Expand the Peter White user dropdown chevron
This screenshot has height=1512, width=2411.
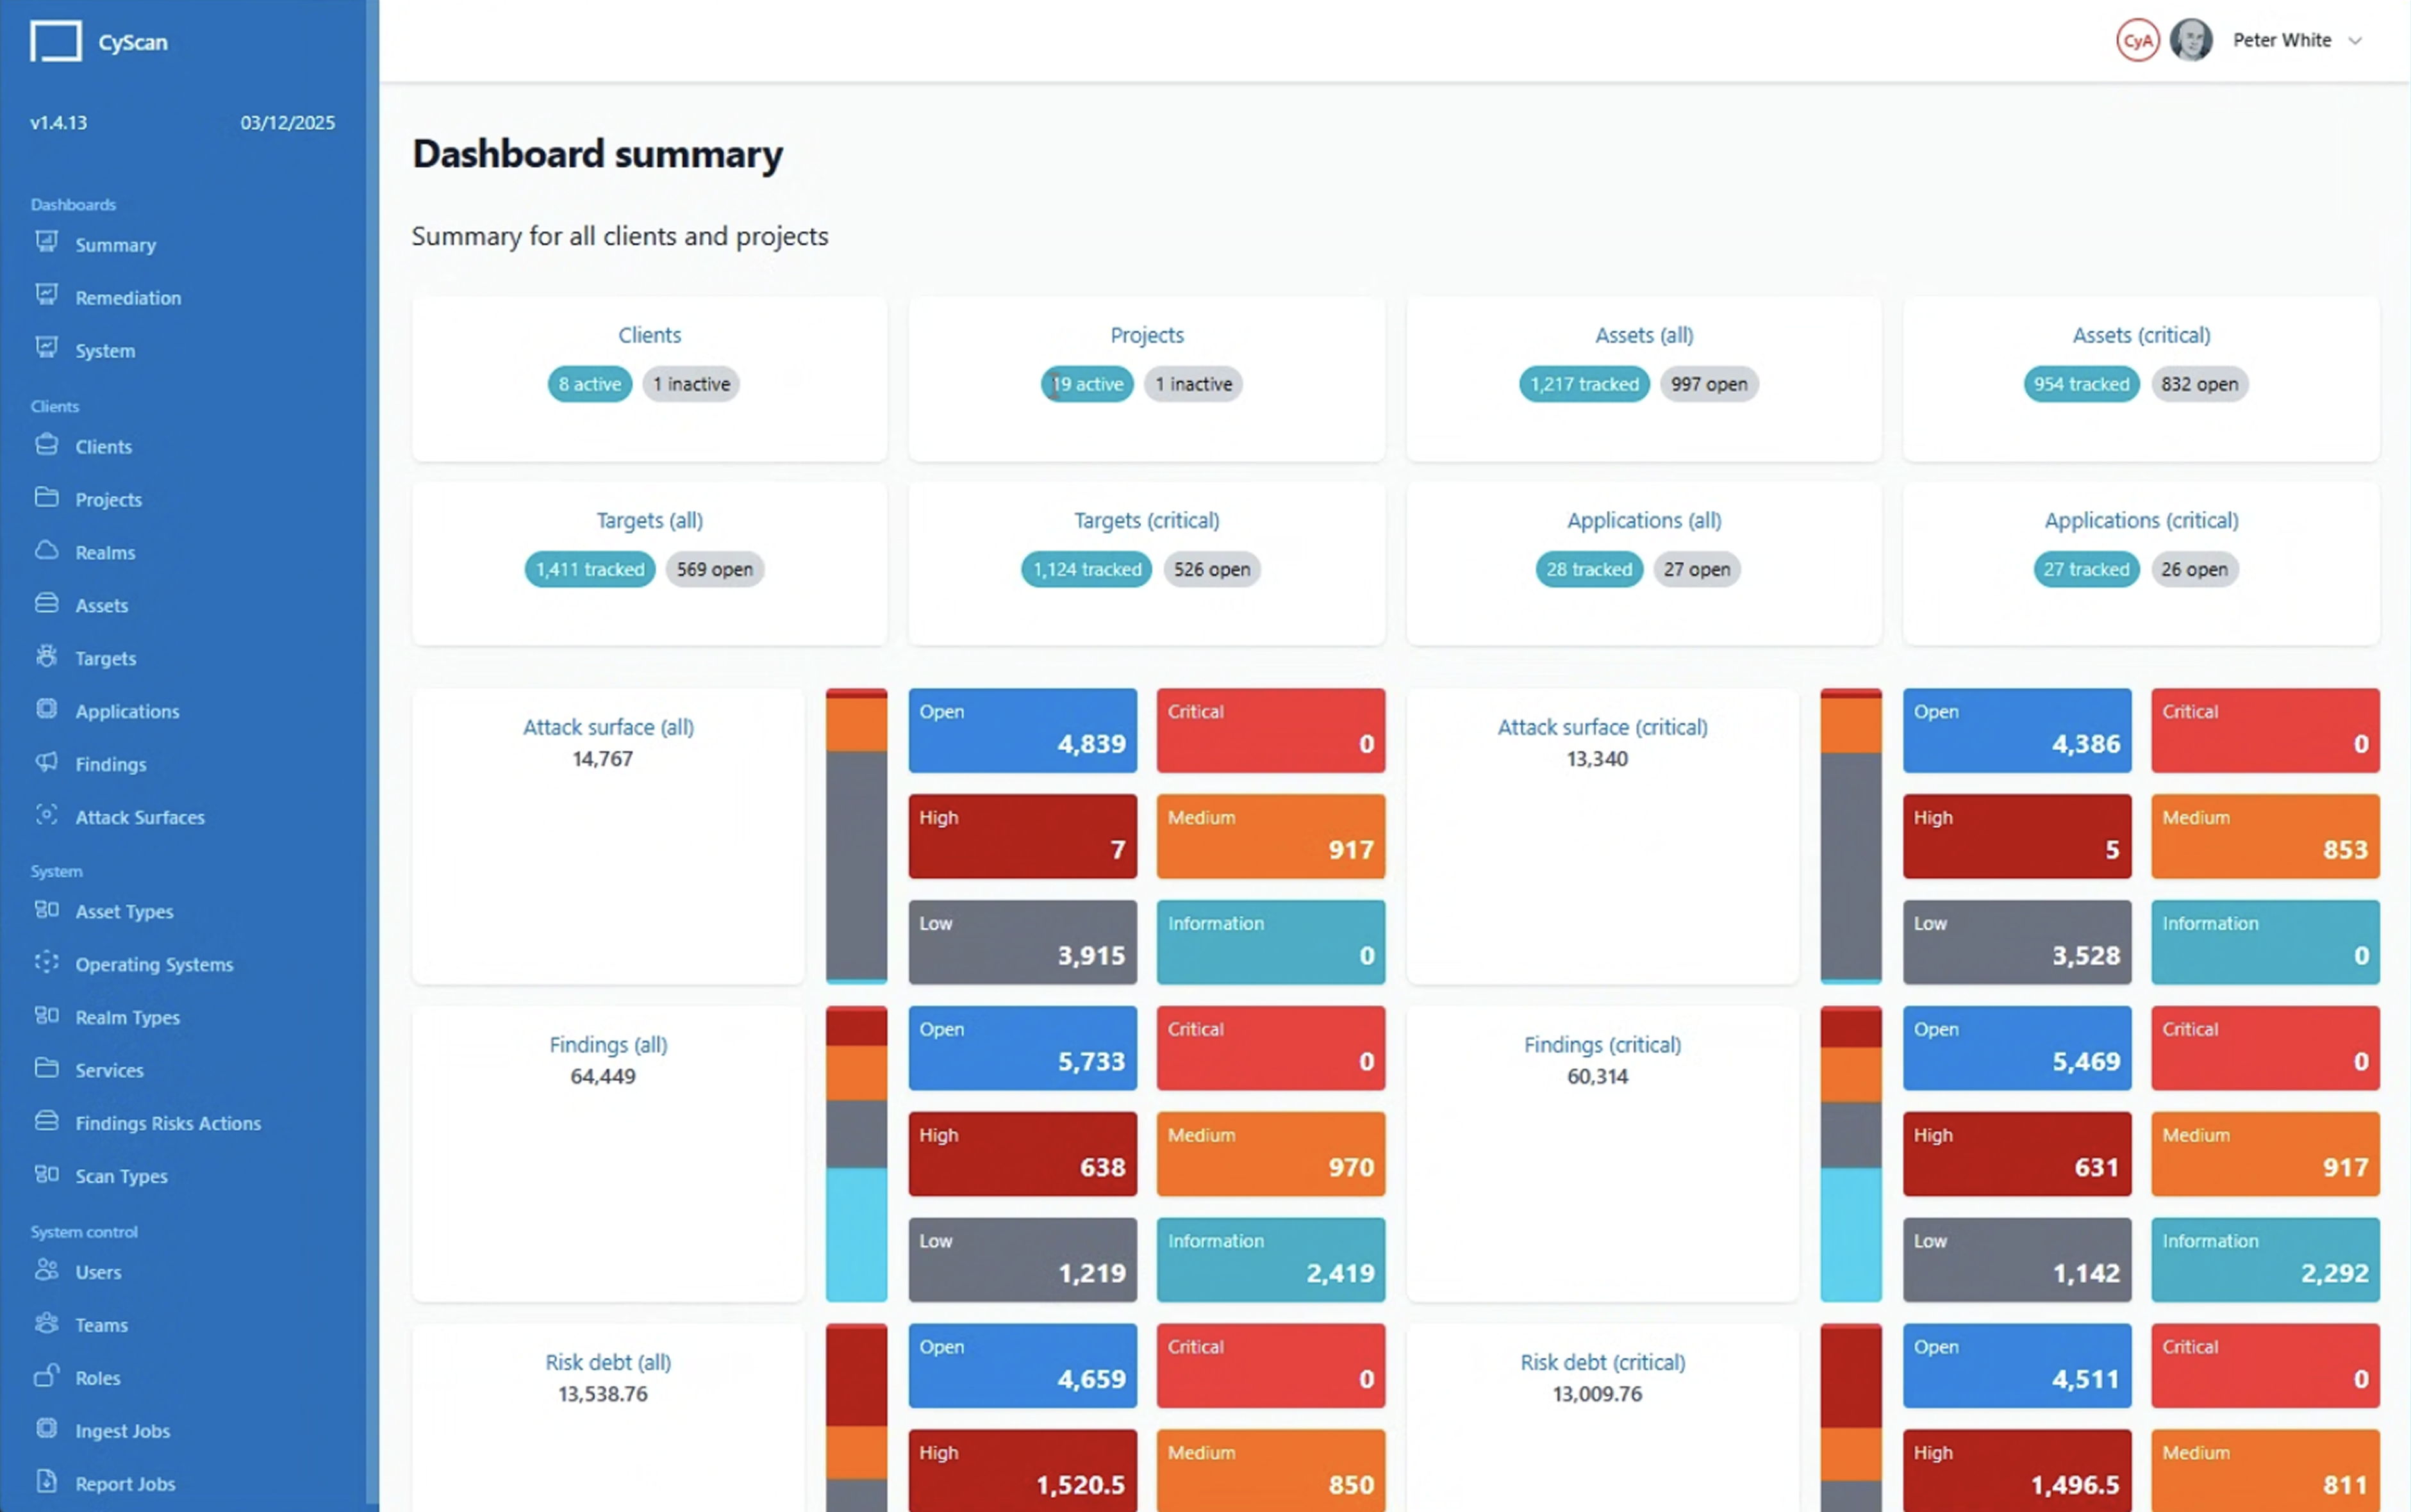tap(2355, 41)
